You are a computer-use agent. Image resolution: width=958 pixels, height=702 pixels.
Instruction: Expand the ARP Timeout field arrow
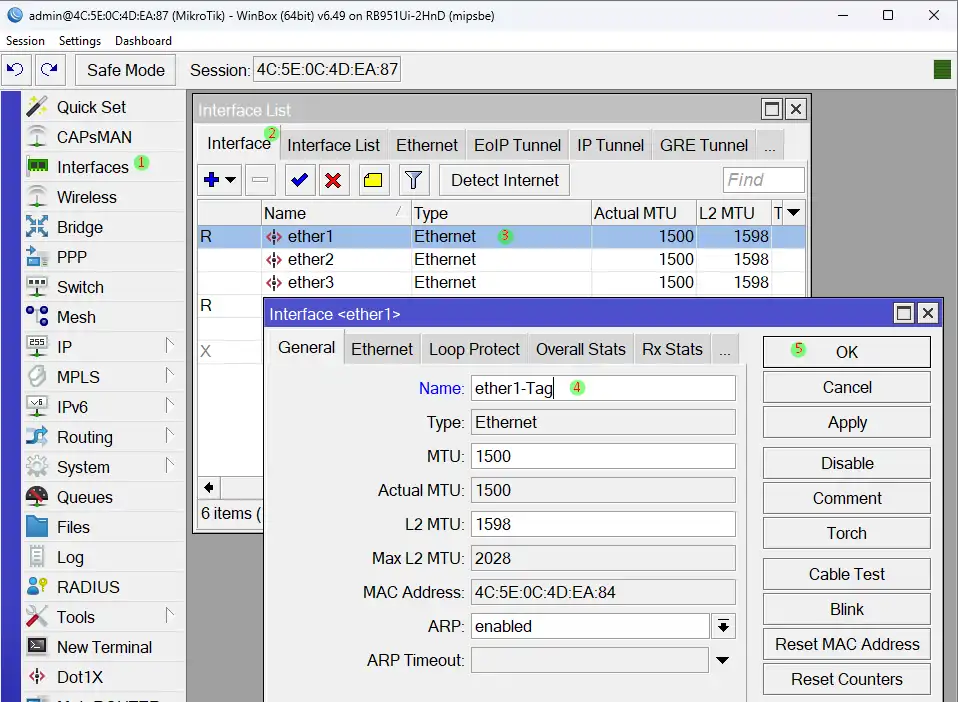(722, 660)
